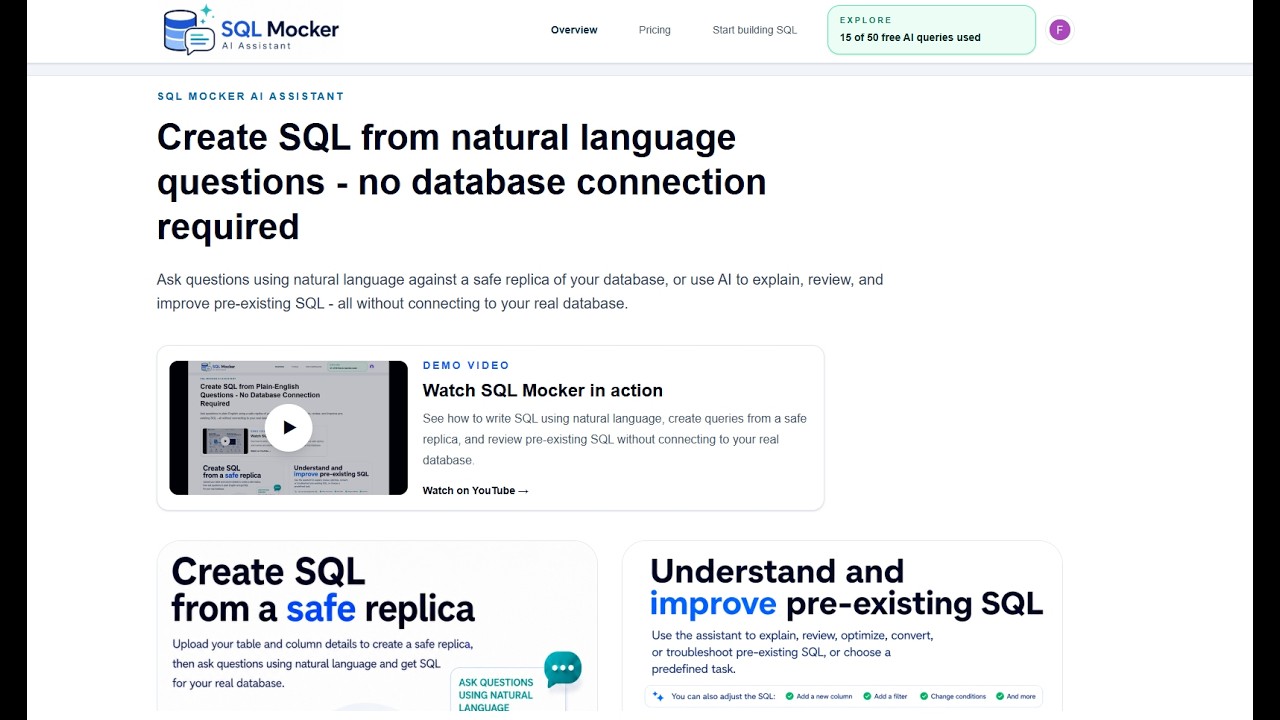The image size is (1280, 720).
Task: Open the purple F user avatar
Action: tap(1060, 30)
